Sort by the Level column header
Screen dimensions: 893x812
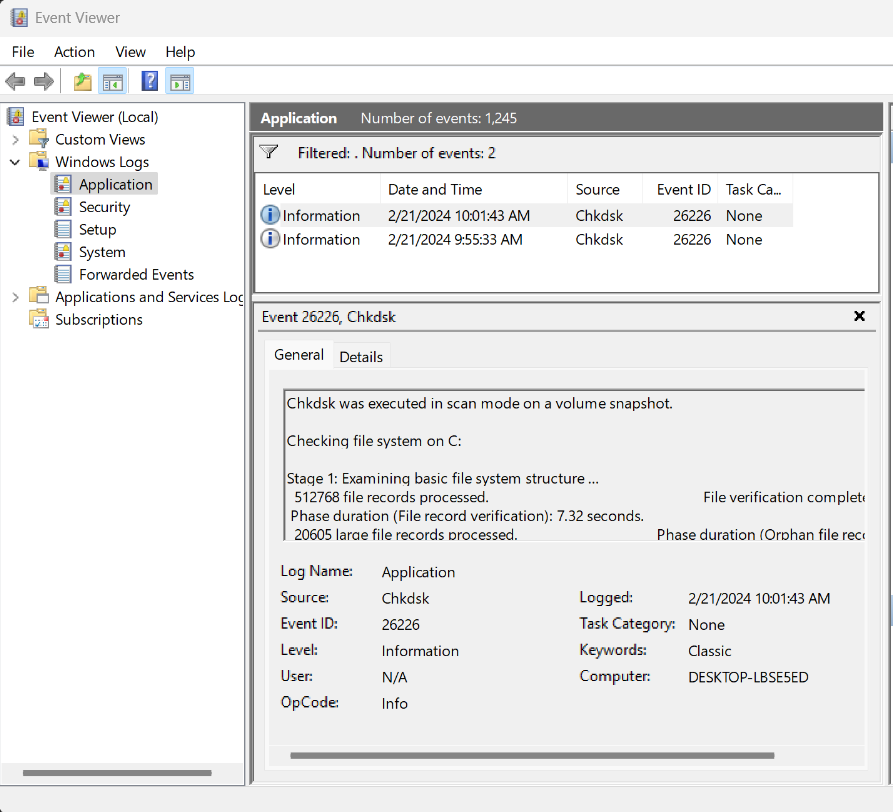pyautogui.click(x=318, y=190)
